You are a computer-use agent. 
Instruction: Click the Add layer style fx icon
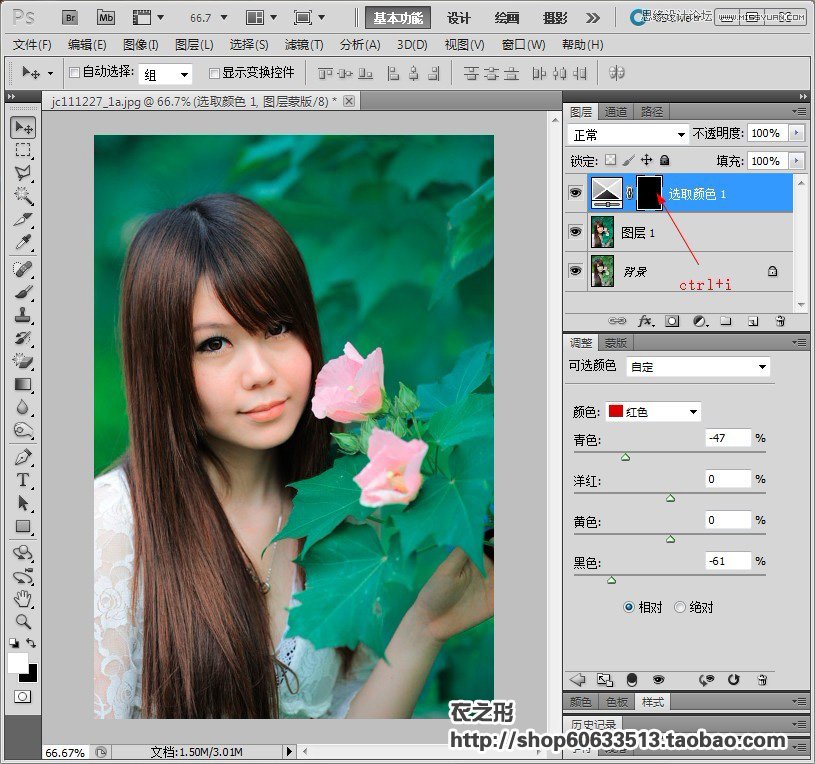[x=645, y=321]
